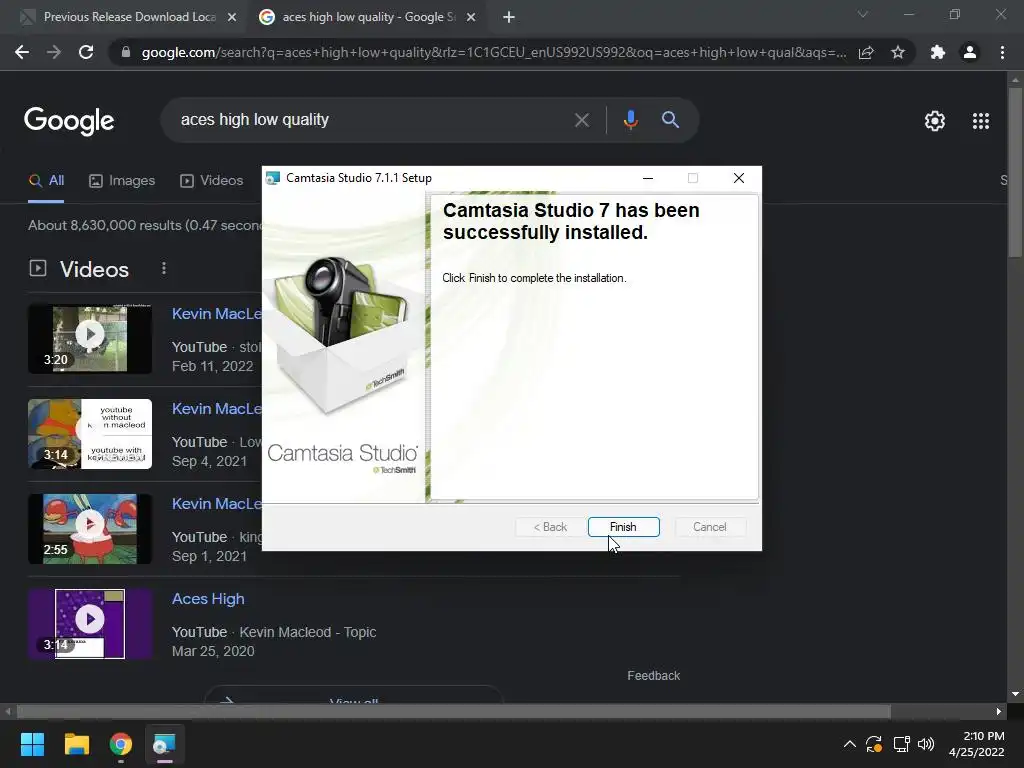The width and height of the screenshot is (1024, 768).
Task: Open the Chrome extensions puzzle icon
Action: coord(938,52)
